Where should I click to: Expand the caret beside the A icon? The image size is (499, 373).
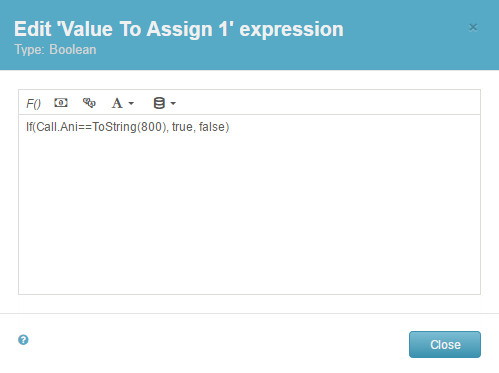tap(131, 104)
